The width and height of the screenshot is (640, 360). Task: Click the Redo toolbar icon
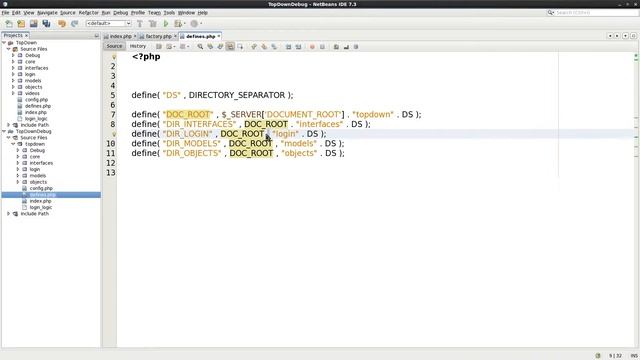point(74,24)
